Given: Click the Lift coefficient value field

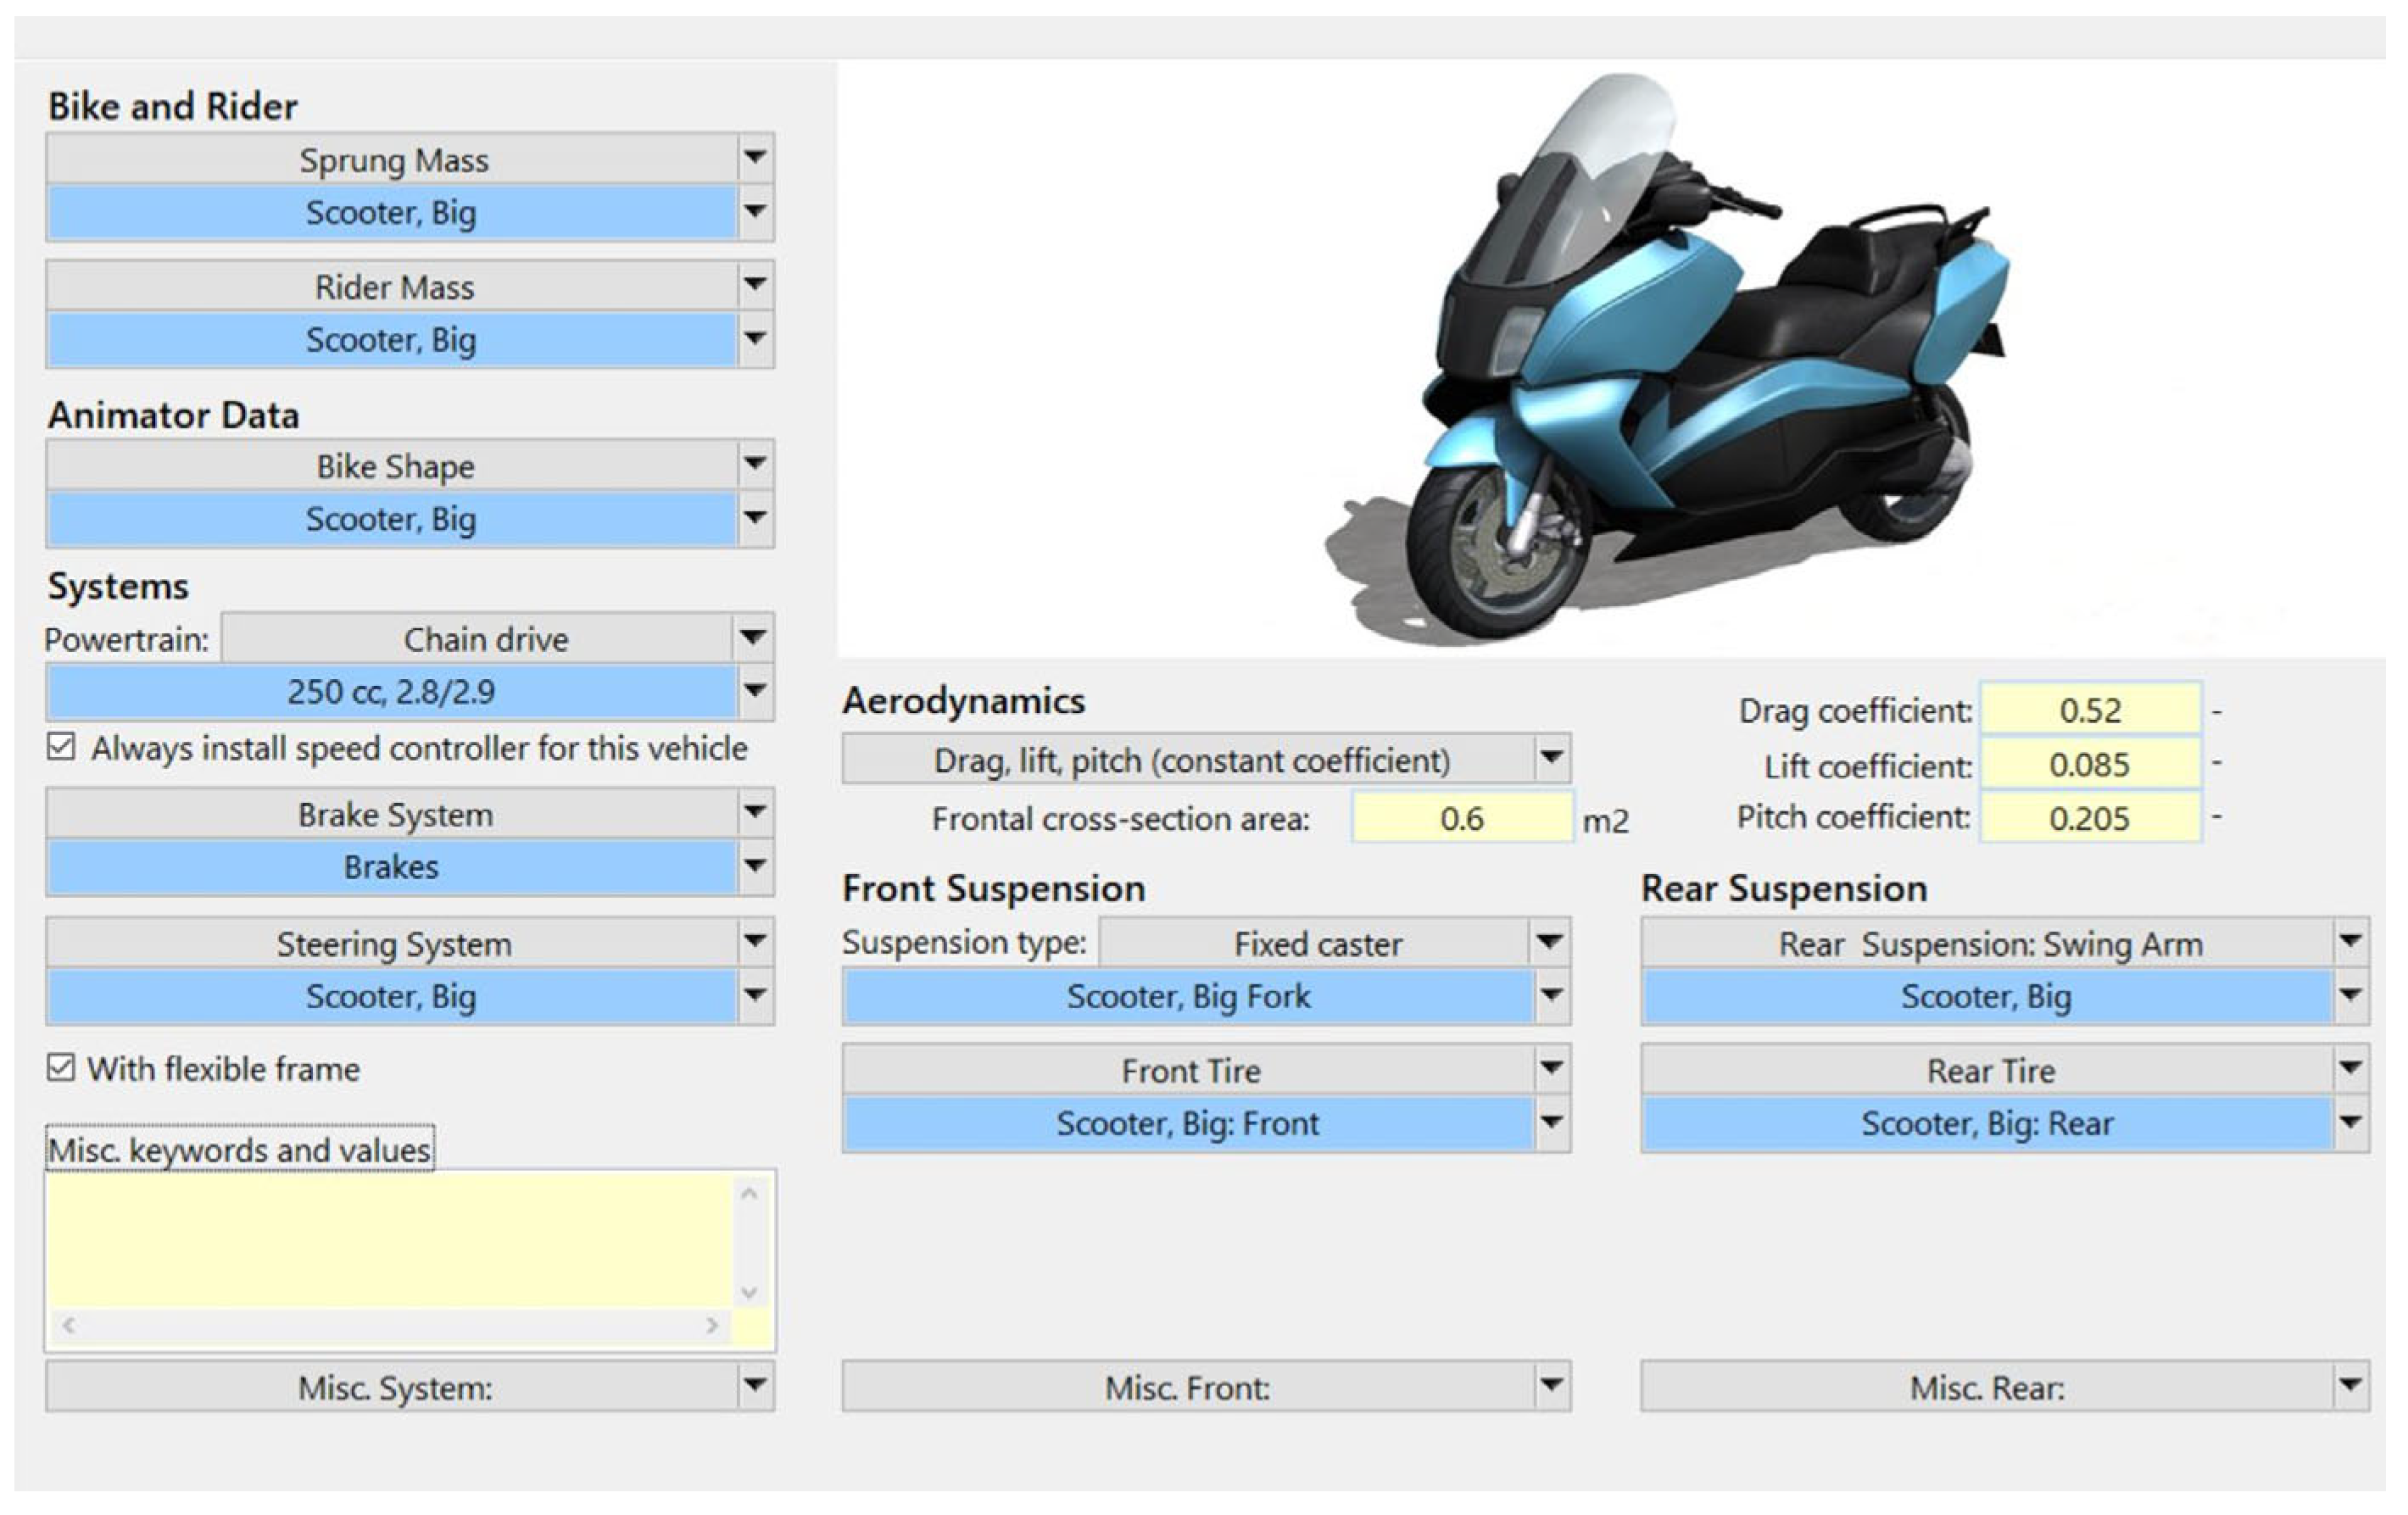Looking at the screenshot, I should pos(2090,765).
